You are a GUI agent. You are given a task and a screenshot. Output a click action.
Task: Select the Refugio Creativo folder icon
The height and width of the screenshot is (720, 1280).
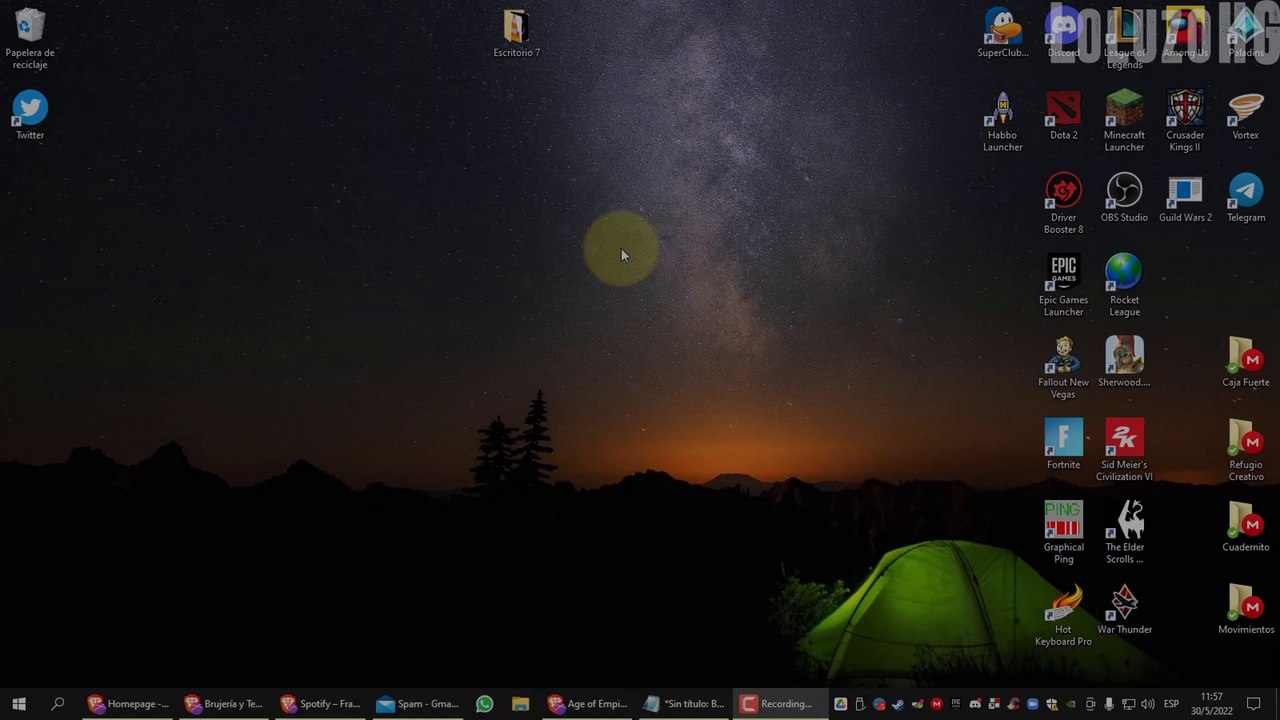click(x=1246, y=450)
